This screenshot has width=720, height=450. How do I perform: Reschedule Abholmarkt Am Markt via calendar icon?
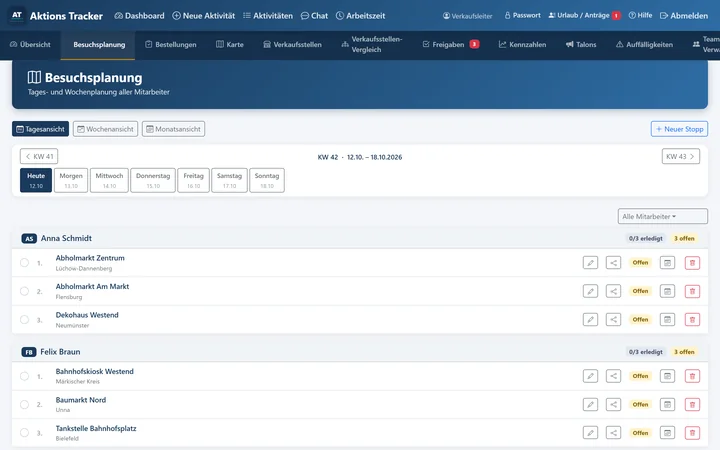[667, 291]
